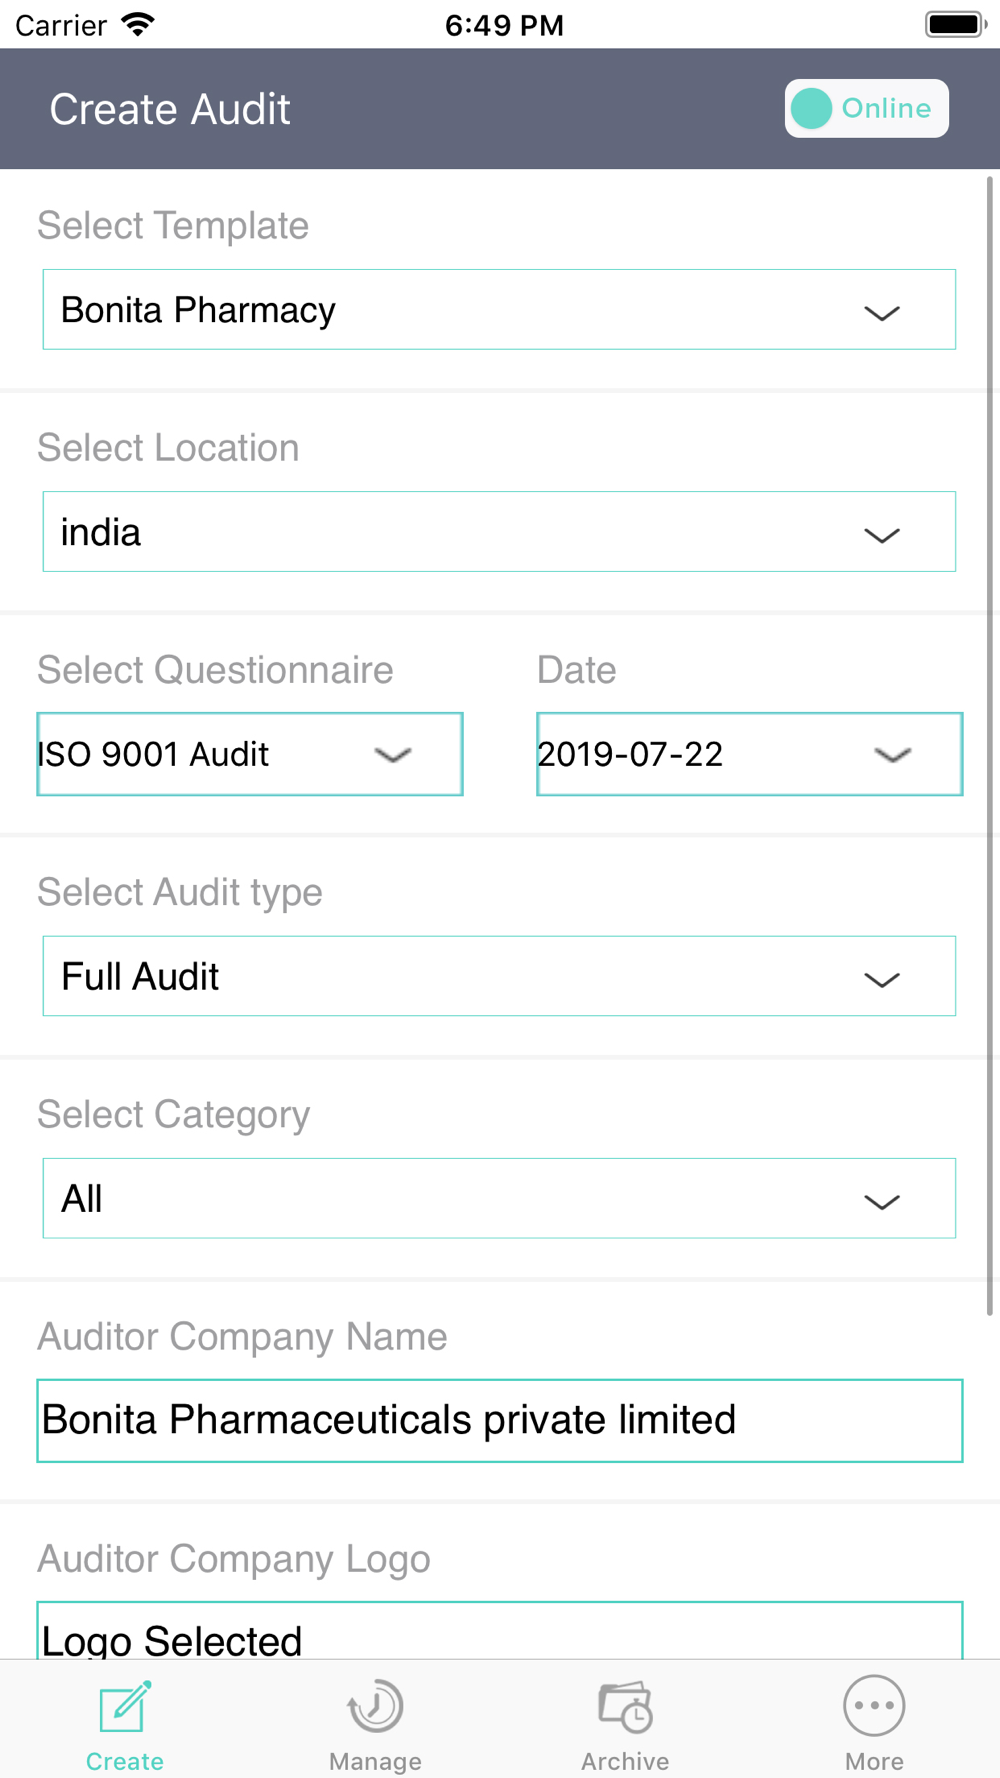Image resolution: width=1000 pixels, height=1778 pixels.
Task: Expand the All category dropdown
Action: tap(499, 1198)
